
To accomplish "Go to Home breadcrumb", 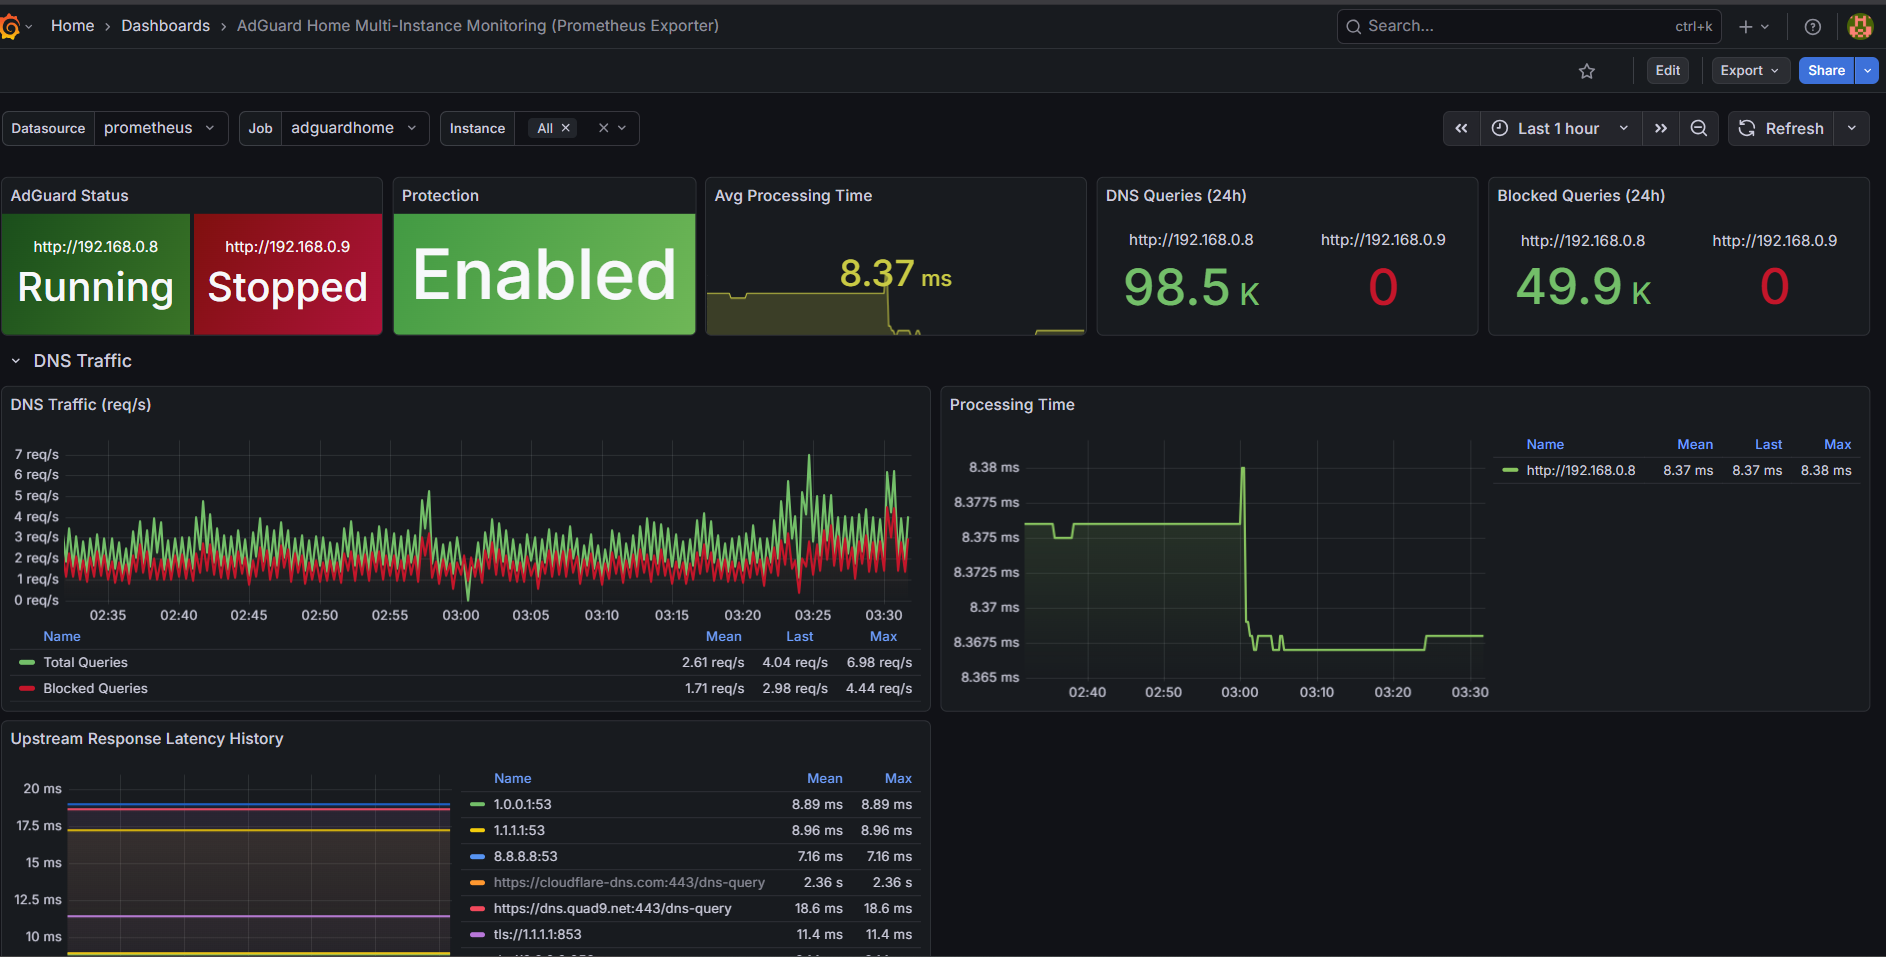I will pyautogui.click(x=73, y=26).
